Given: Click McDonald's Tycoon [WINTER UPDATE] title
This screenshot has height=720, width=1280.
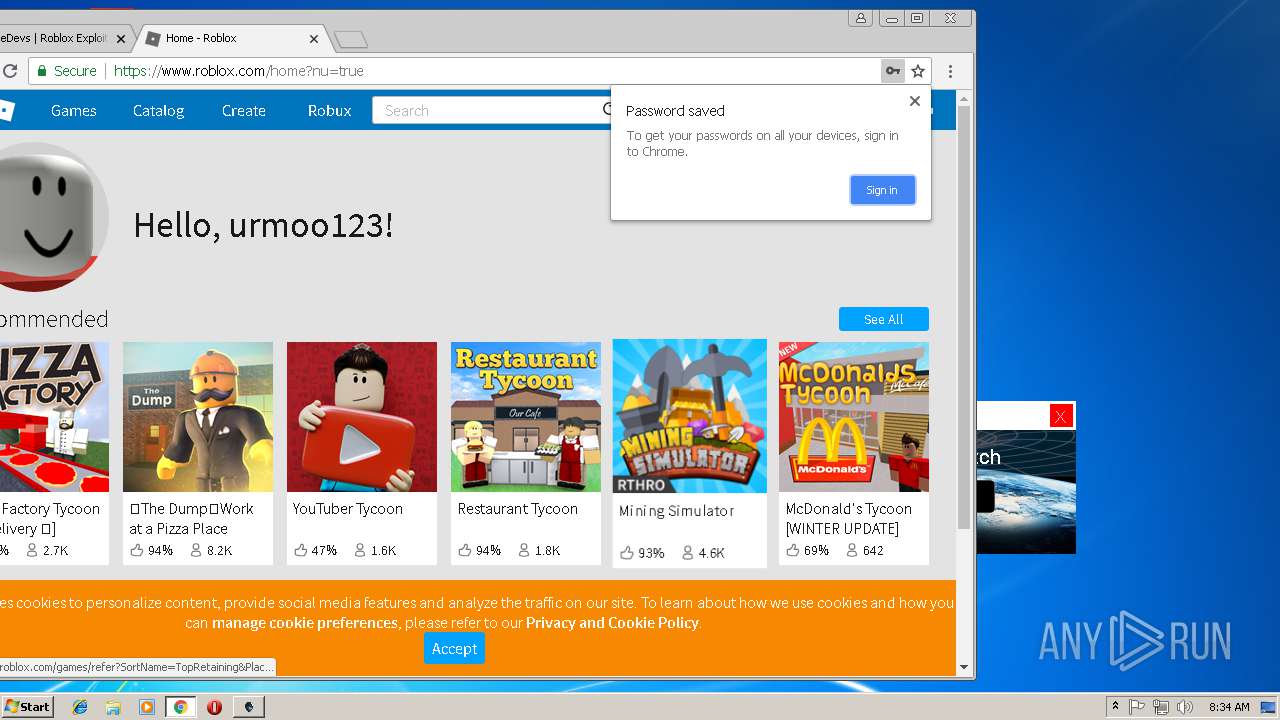Looking at the screenshot, I should [849, 519].
